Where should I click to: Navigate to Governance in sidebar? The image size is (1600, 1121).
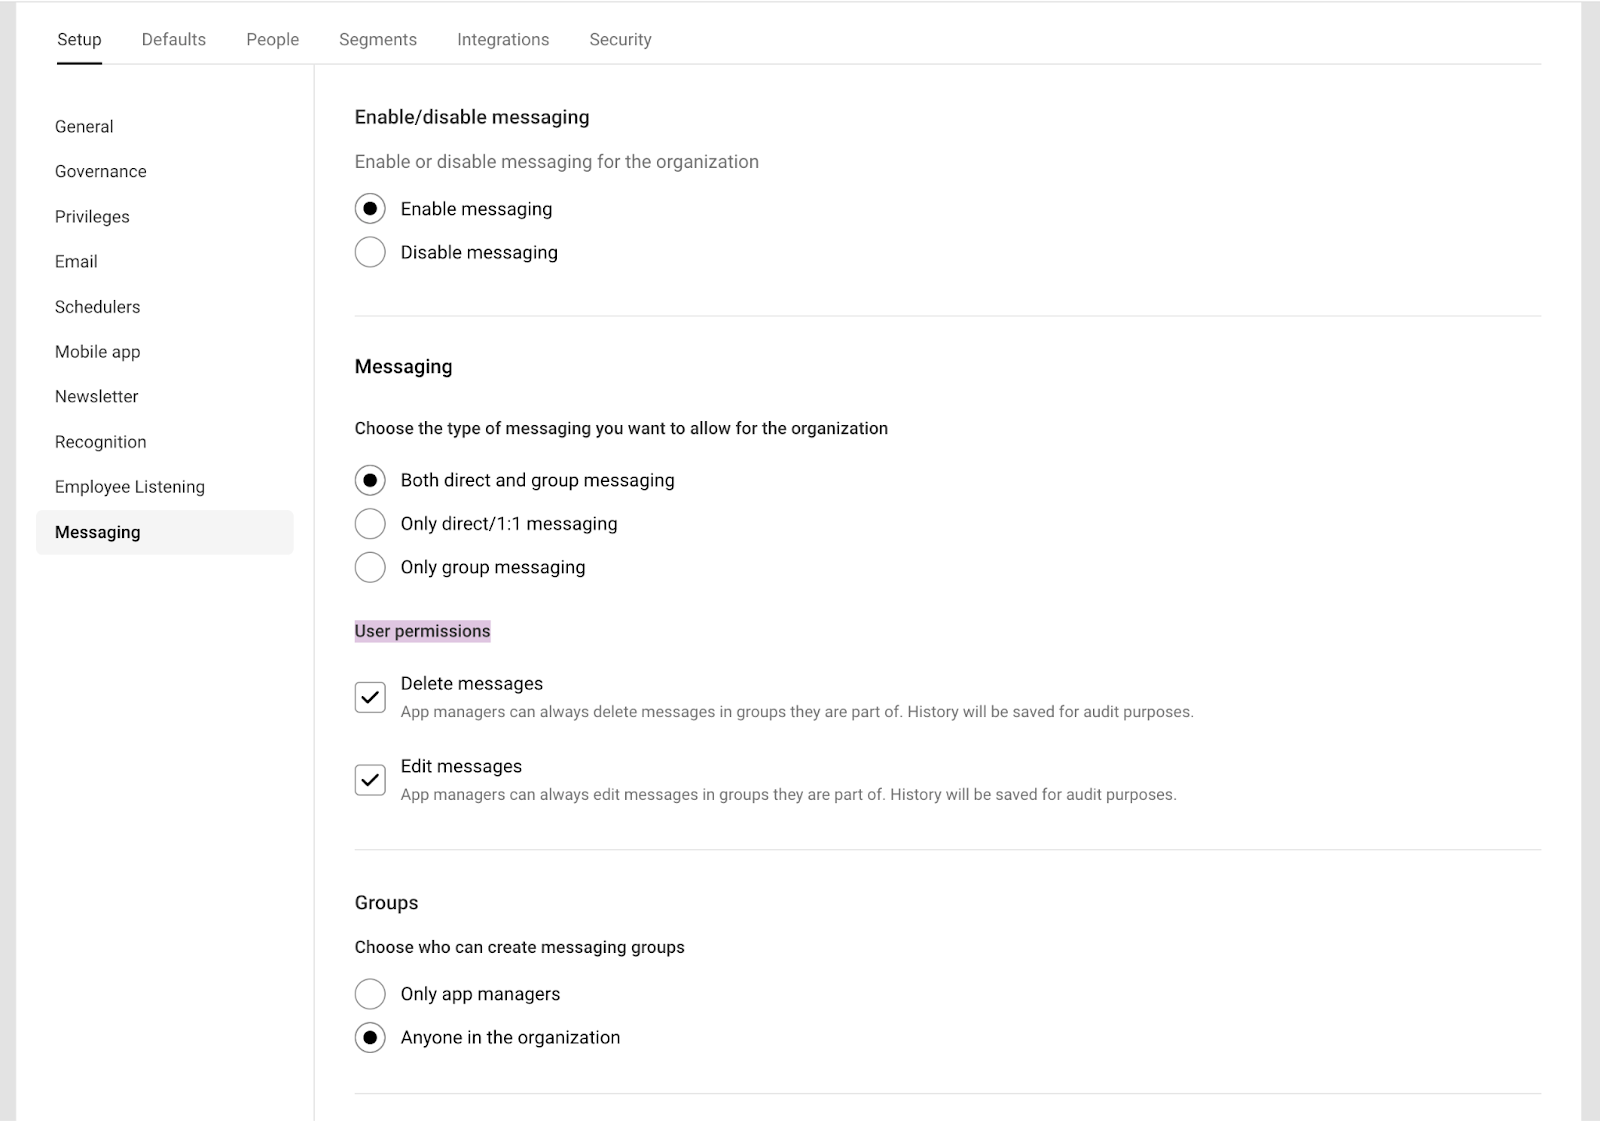tap(100, 172)
